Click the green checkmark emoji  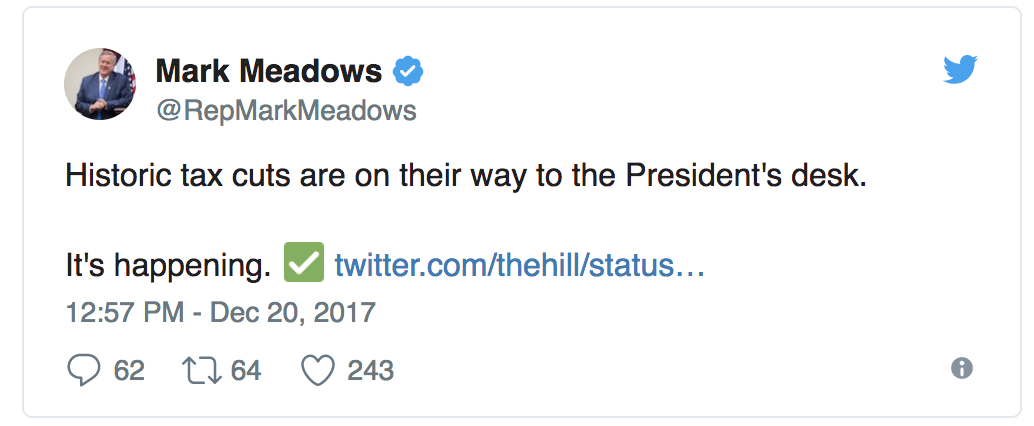(x=303, y=264)
